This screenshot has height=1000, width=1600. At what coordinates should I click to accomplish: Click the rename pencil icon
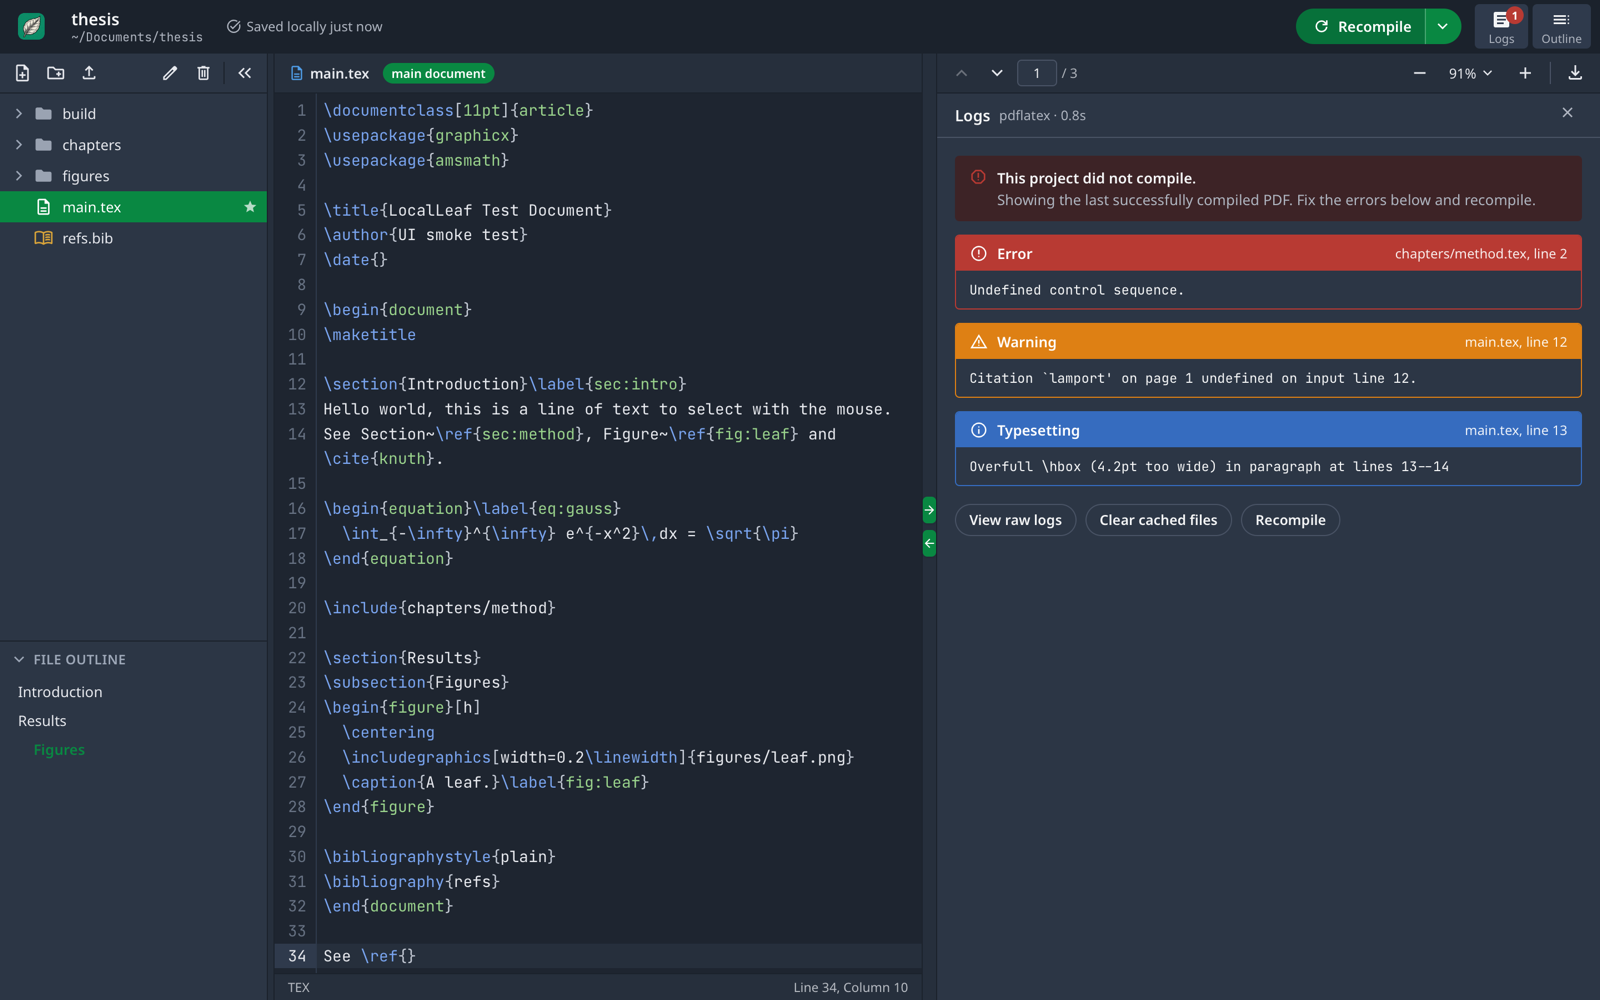coord(170,73)
